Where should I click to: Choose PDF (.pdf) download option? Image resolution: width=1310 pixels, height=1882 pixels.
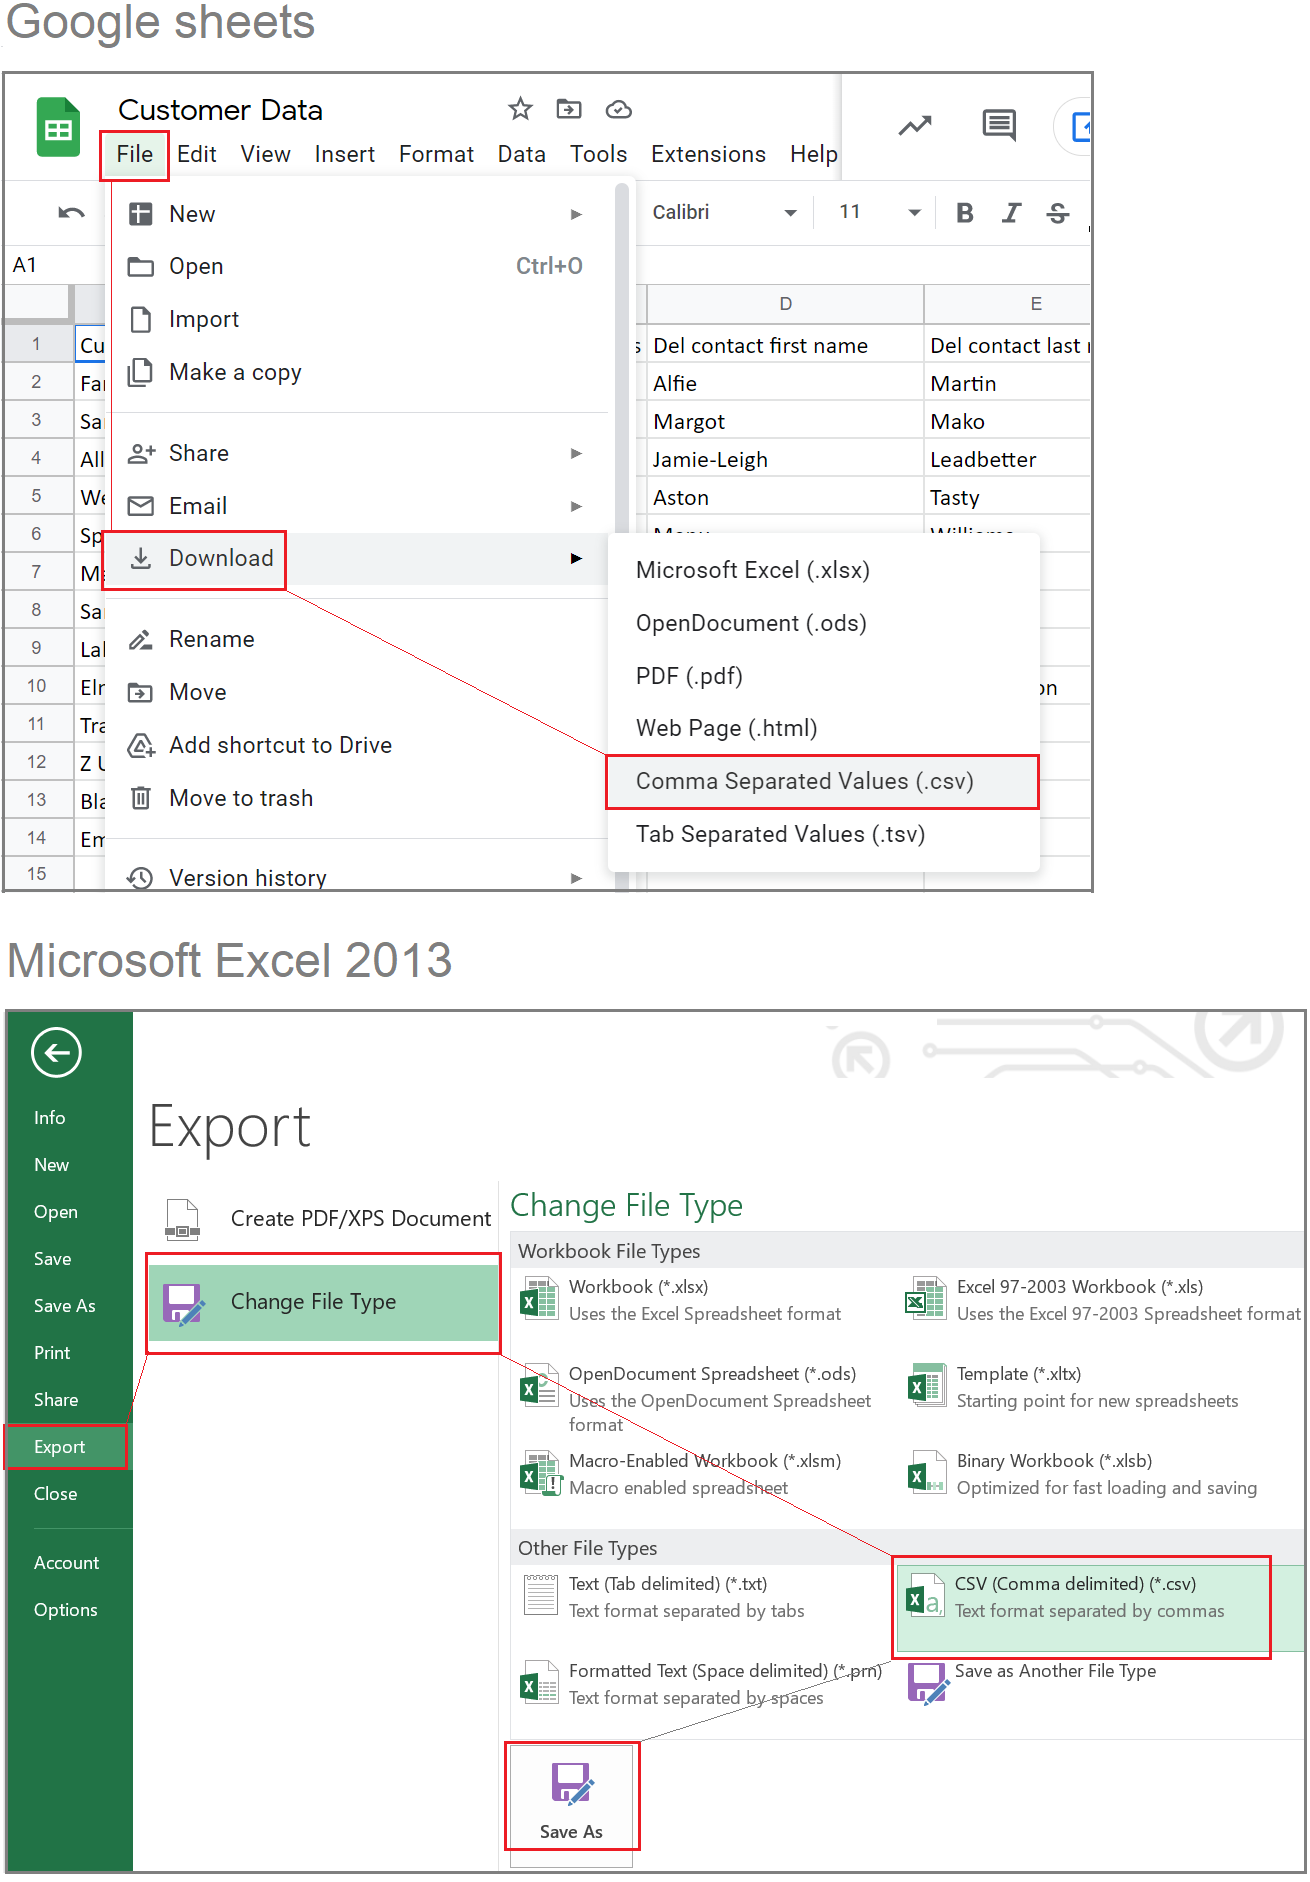[x=823, y=676]
